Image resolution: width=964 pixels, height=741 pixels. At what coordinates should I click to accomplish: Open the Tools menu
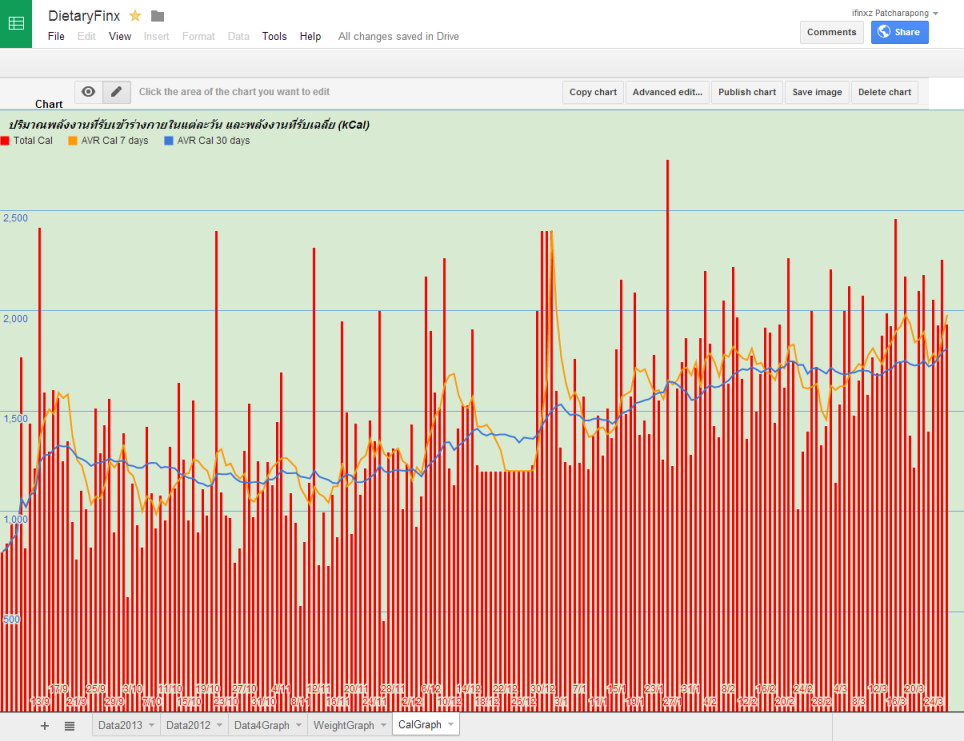pyautogui.click(x=274, y=36)
